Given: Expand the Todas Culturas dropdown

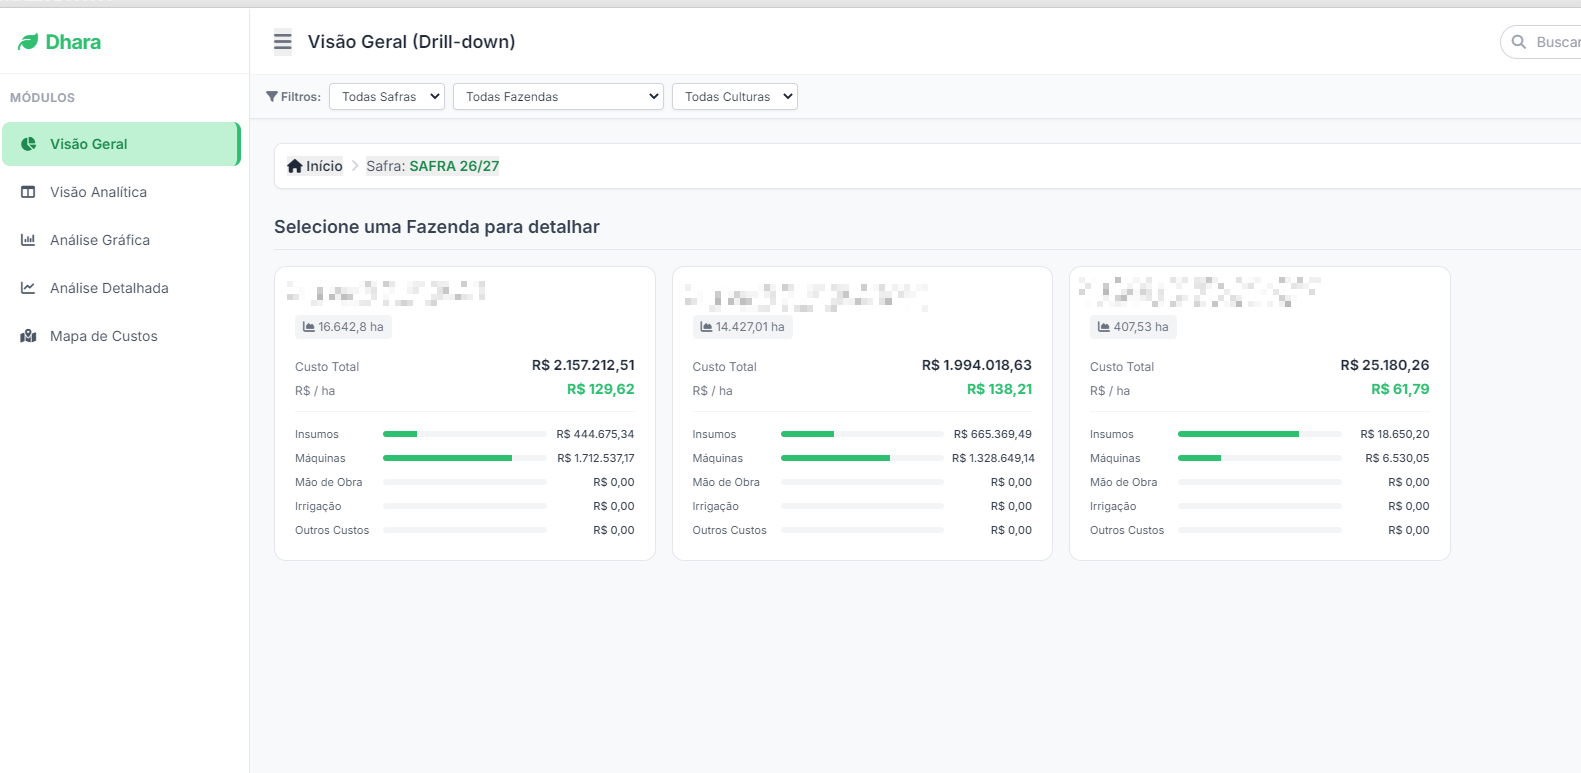Looking at the screenshot, I should [735, 97].
